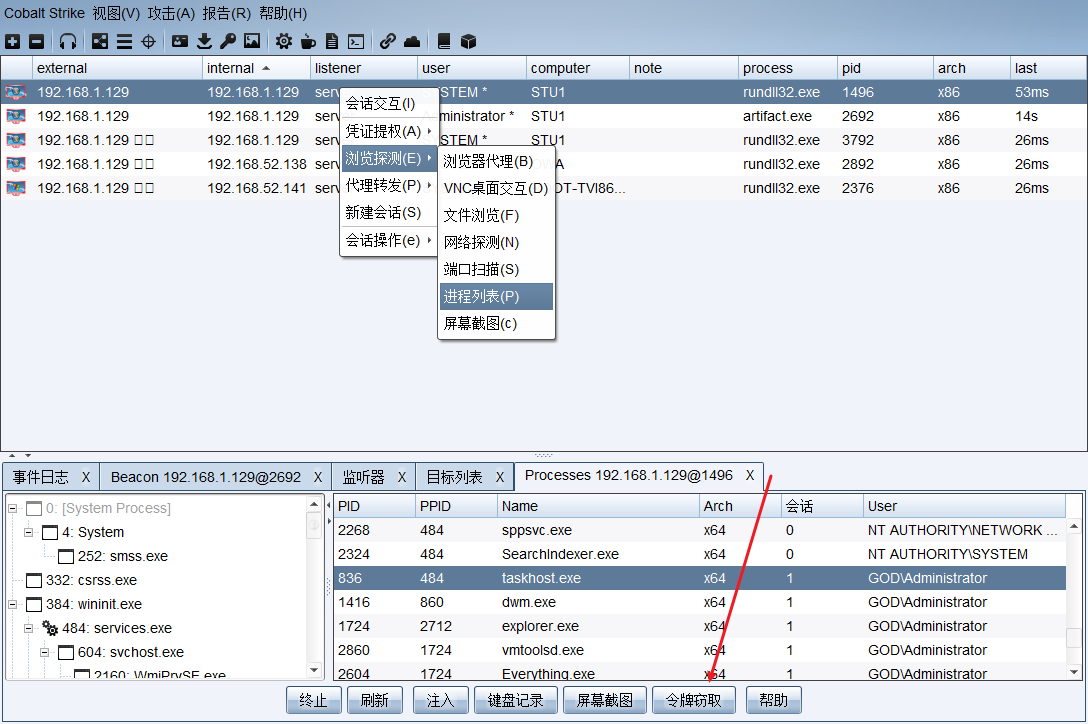Collapse the 4: System tree node

pos(28,532)
